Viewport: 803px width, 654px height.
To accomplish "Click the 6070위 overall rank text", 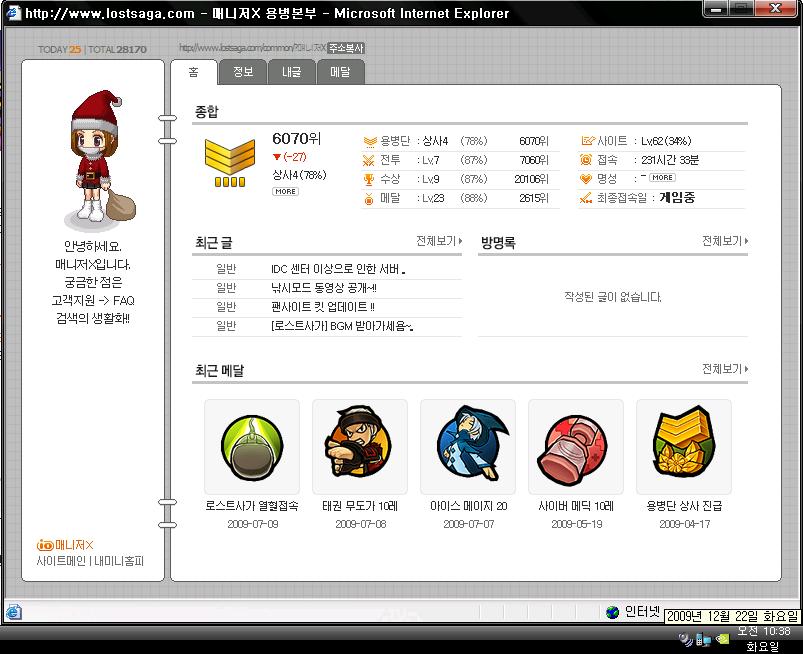I will pyautogui.click(x=297, y=138).
